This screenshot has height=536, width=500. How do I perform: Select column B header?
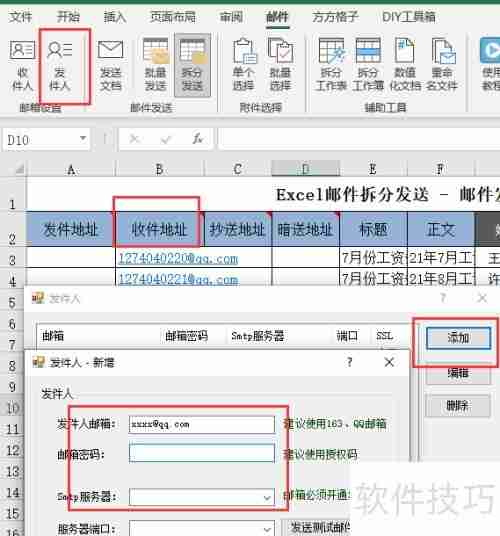point(159,170)
